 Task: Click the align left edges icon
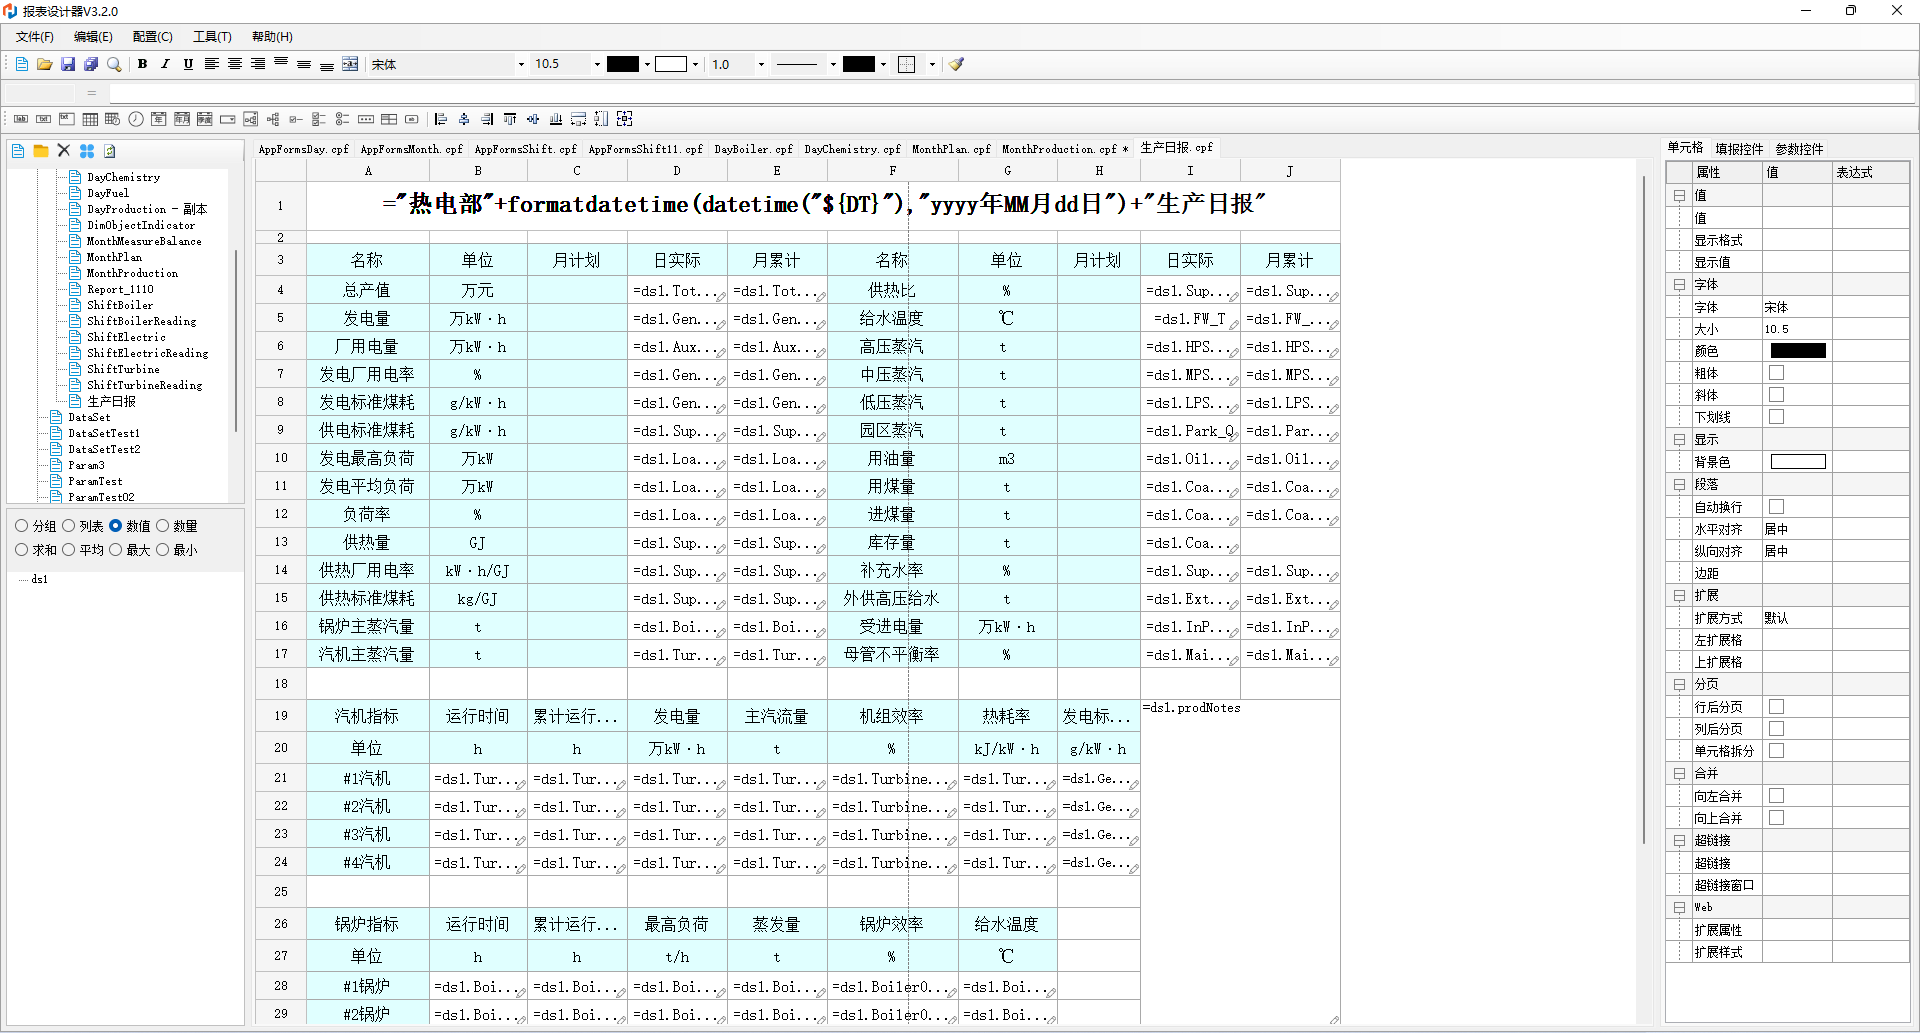441,119
